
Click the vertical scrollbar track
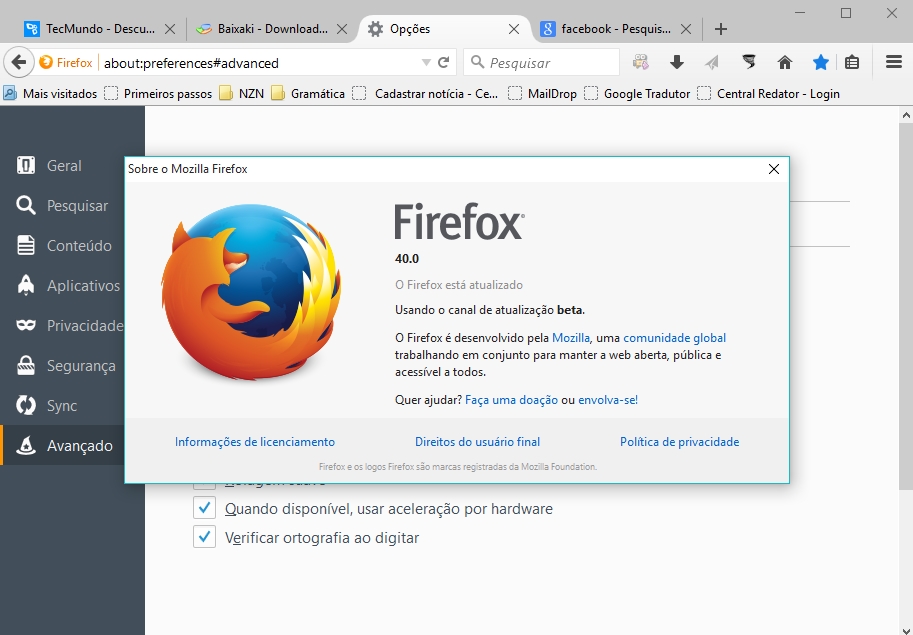coord(906,556)
